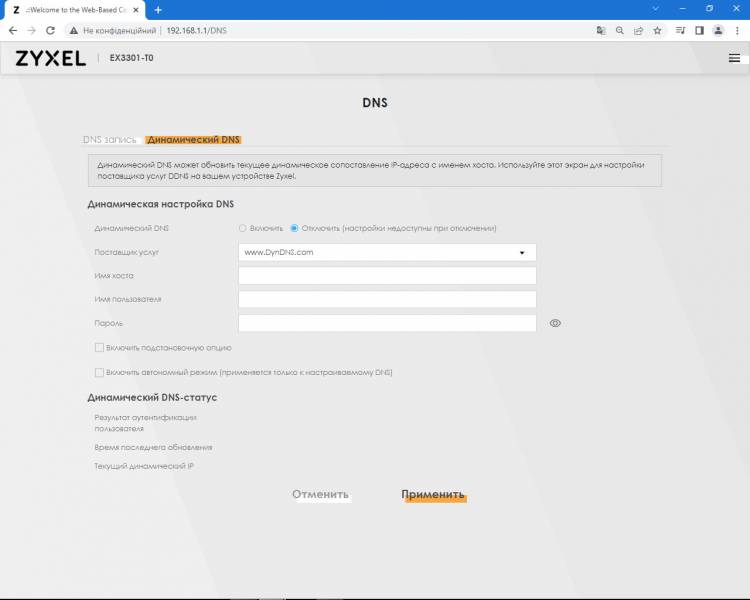Open the Chrome profile icon

pos(718,31)
